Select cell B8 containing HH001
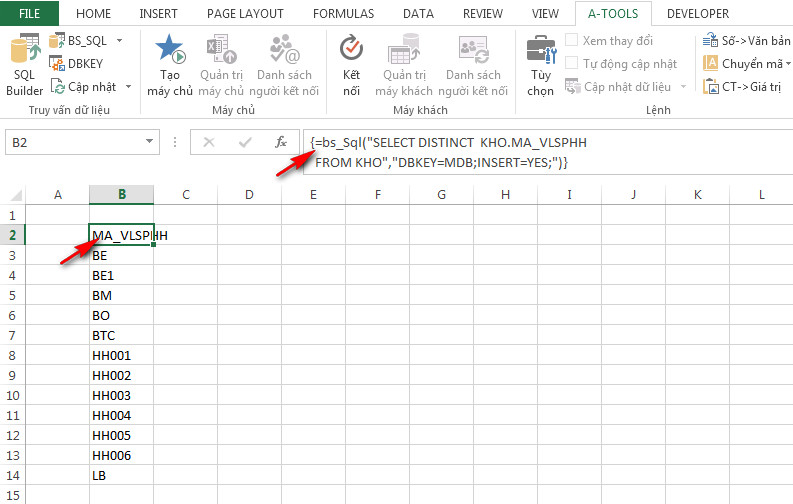This screenshot has height=504, width=793. [x=121, y=355]
